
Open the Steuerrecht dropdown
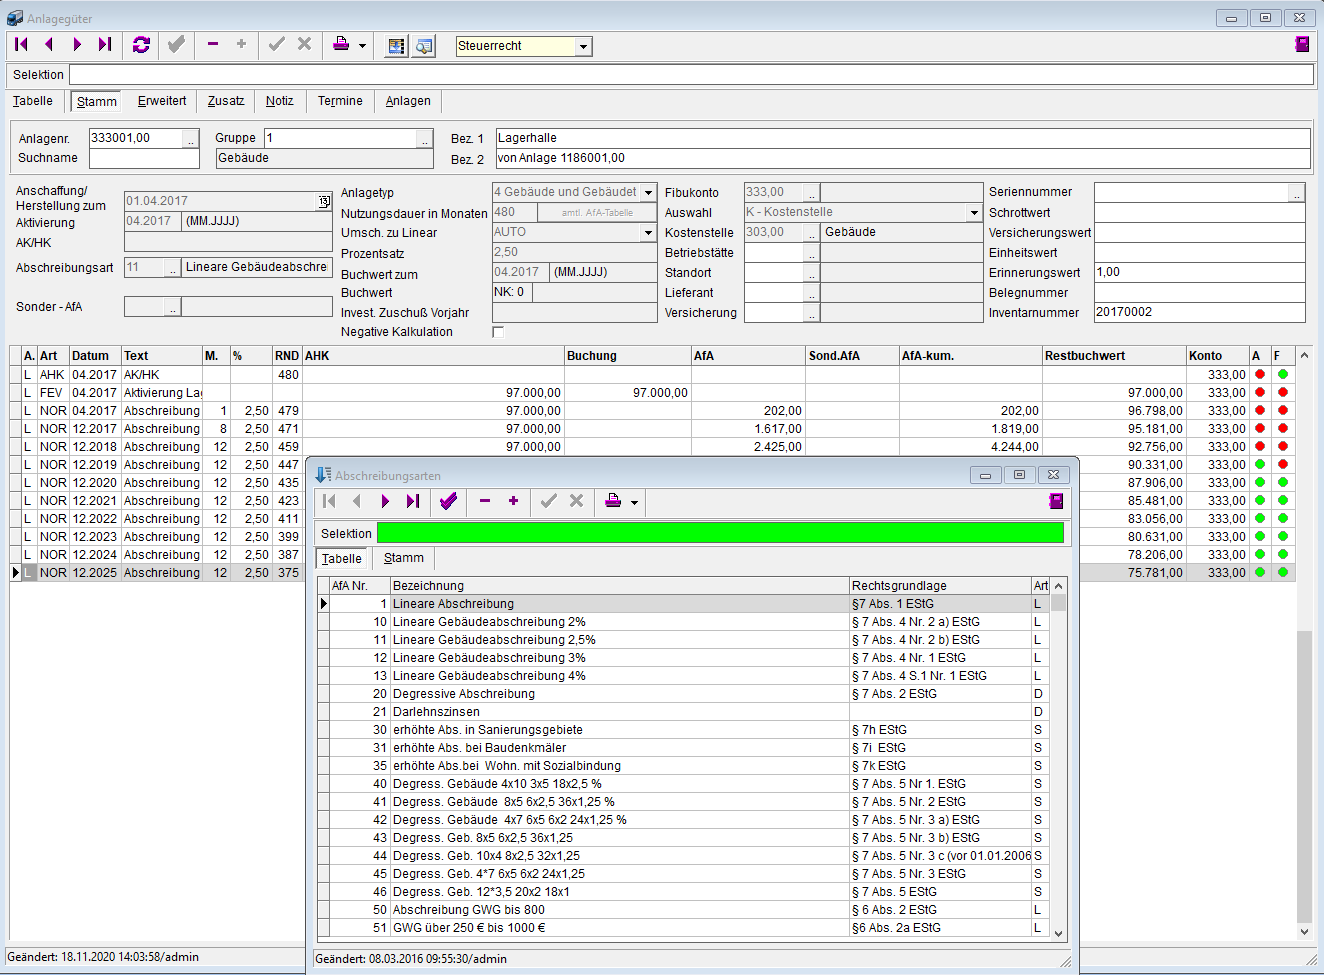click(583, 46)
